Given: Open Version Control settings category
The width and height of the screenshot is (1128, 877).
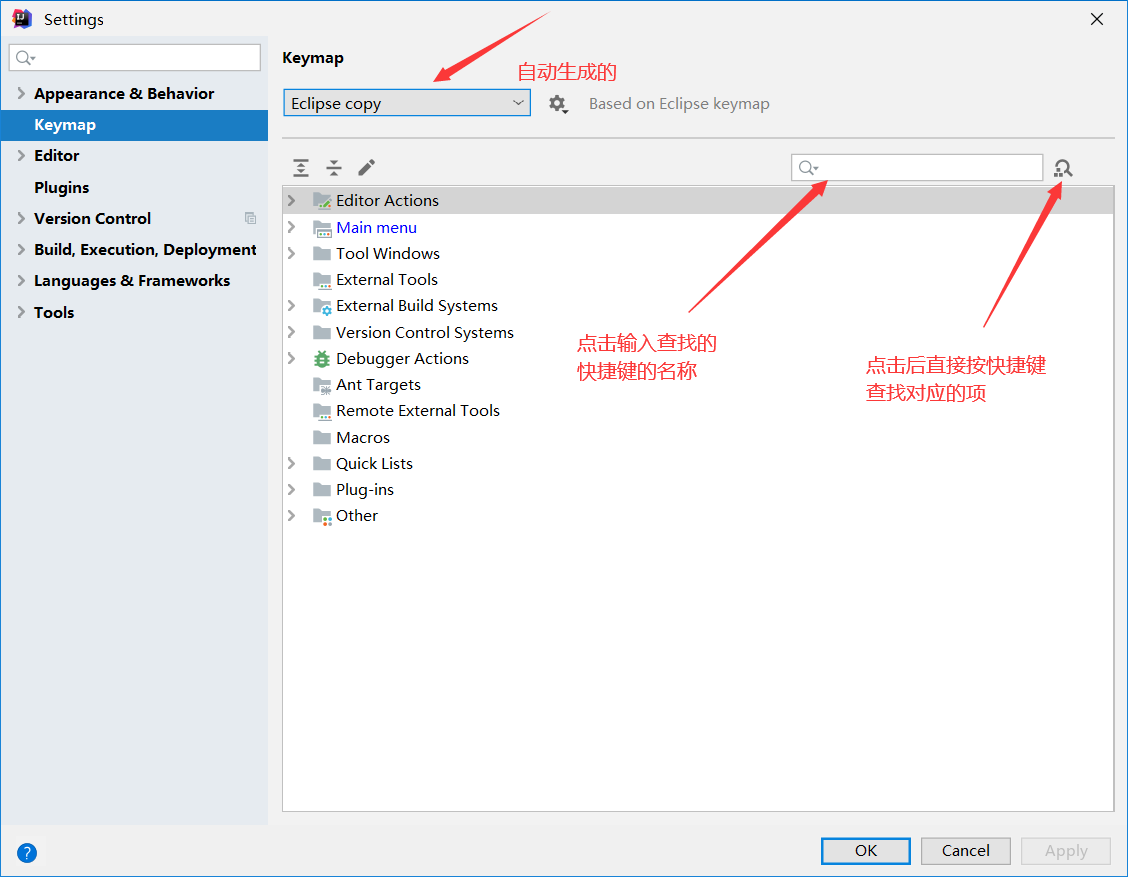Looking at the screenshot, I should (x=93, y=219).
